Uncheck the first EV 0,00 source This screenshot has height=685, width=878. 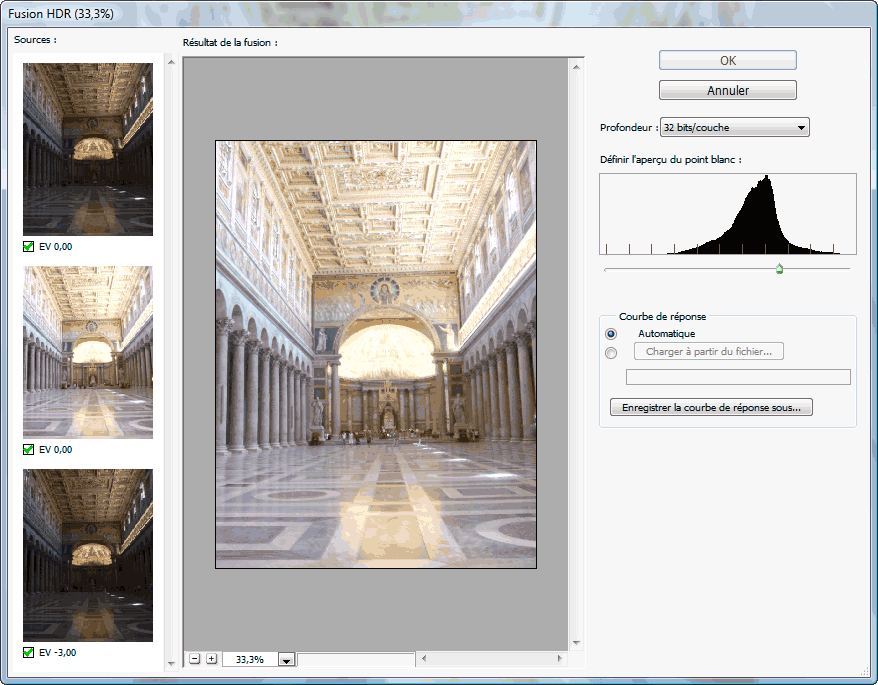pyautogui.click(x=29, y=246)
